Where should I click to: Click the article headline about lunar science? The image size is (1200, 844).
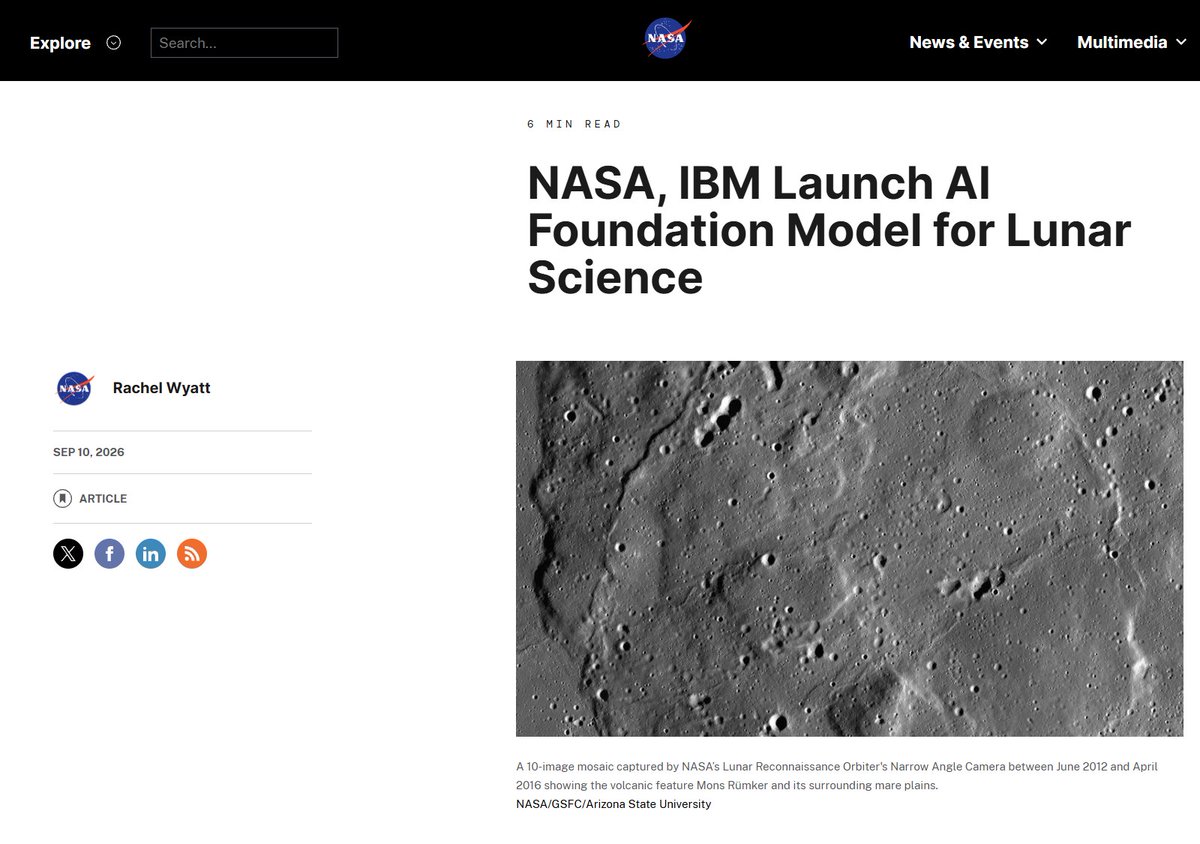click(x=828, y=230)
